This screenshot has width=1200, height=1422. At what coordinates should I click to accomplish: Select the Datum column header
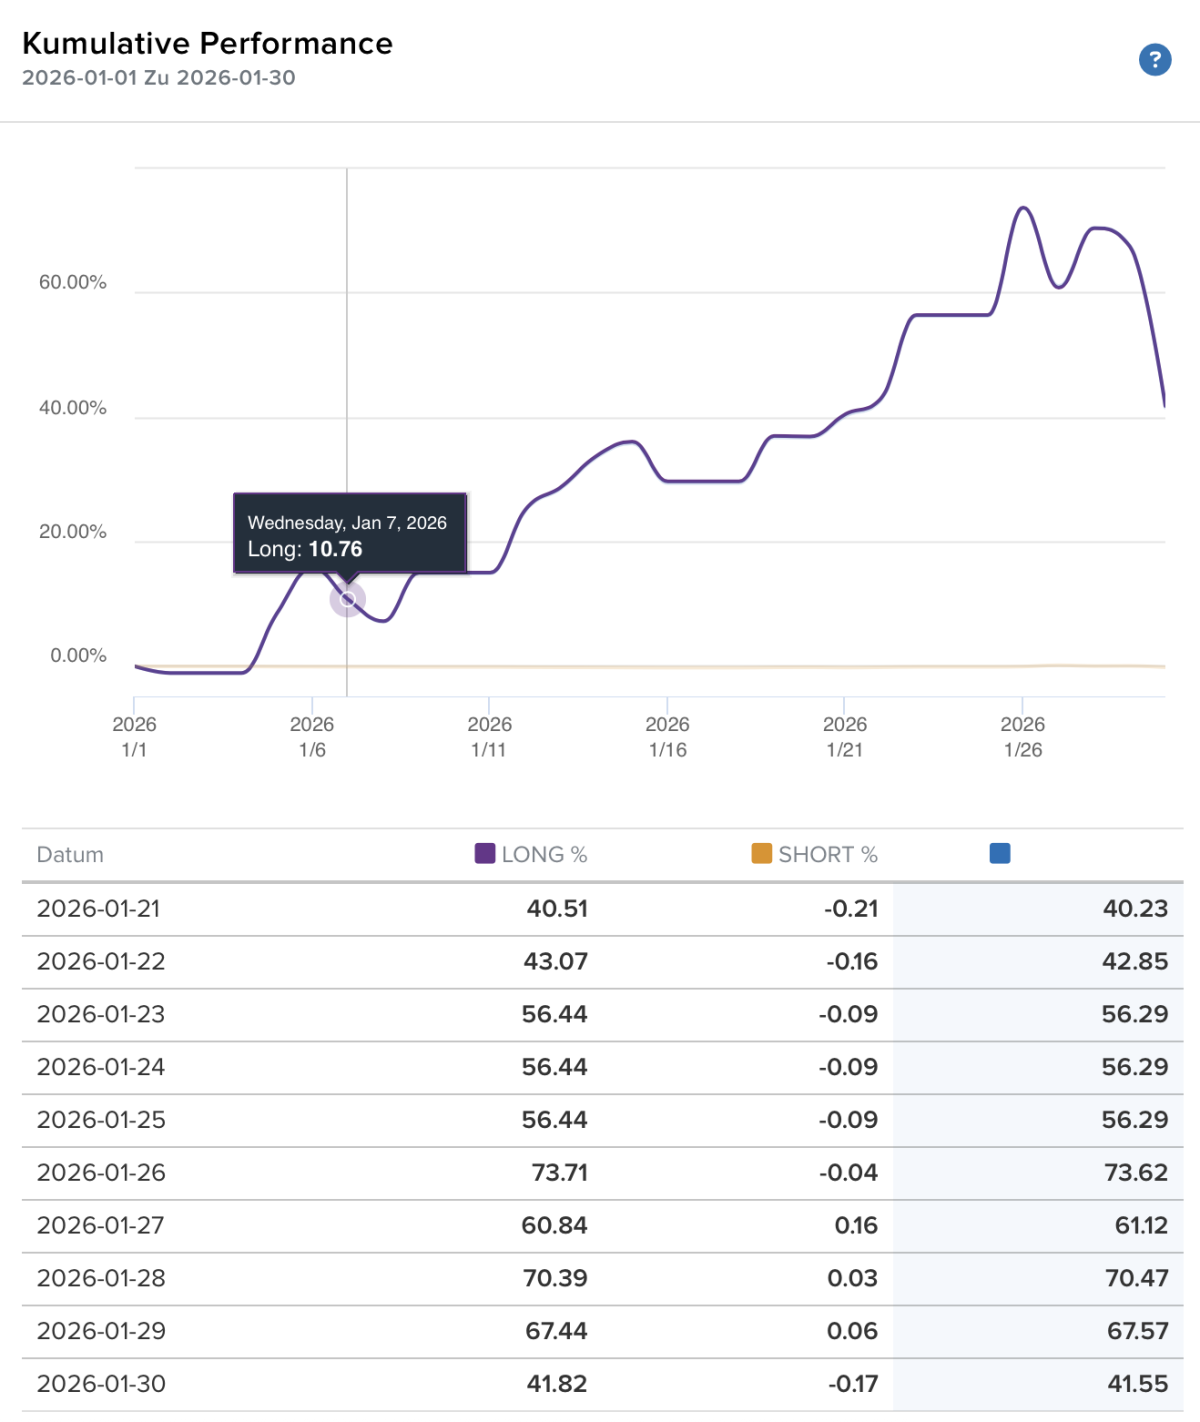70,855
